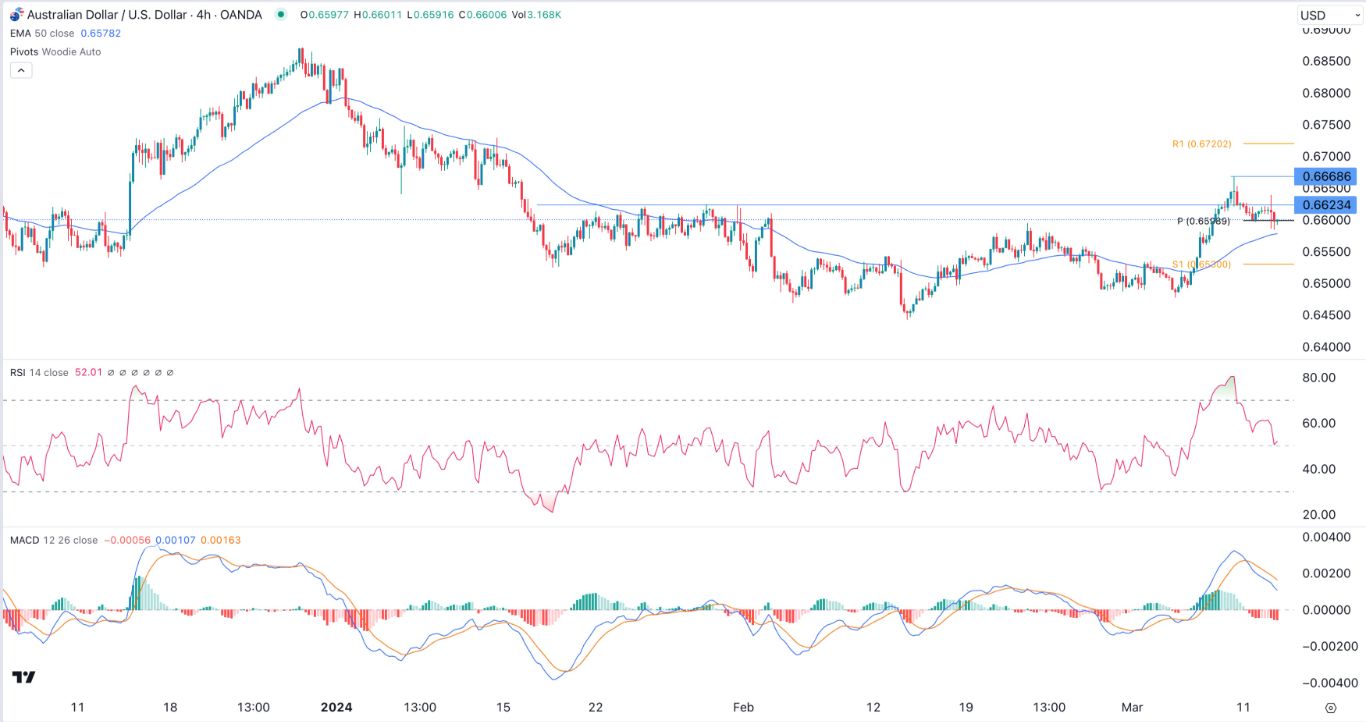The image size is (1366, 722).
Task: Click the Feb label on the time axis
Action: (x=743, y=707)
